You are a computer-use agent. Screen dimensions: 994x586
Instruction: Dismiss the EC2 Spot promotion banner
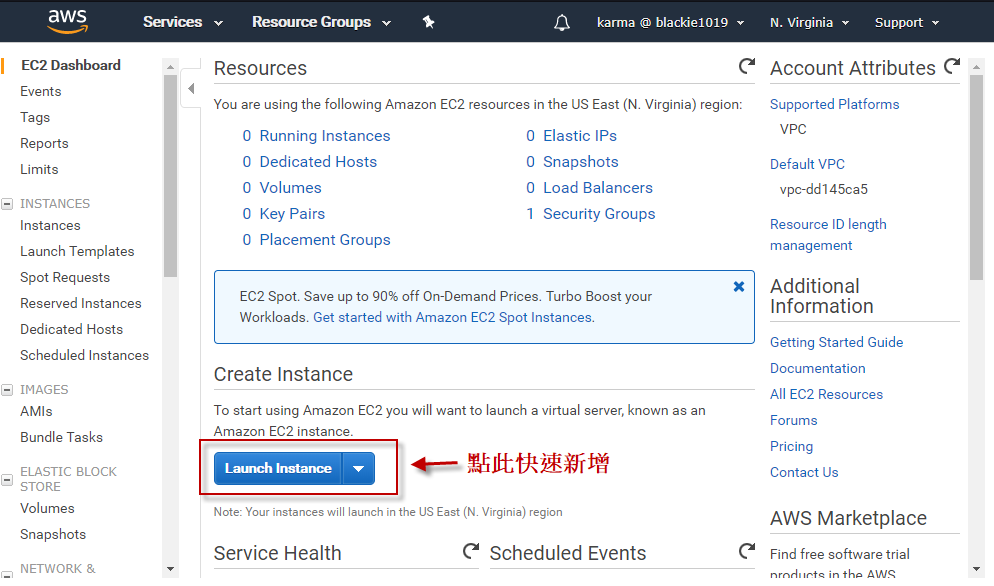click(739, 286)
